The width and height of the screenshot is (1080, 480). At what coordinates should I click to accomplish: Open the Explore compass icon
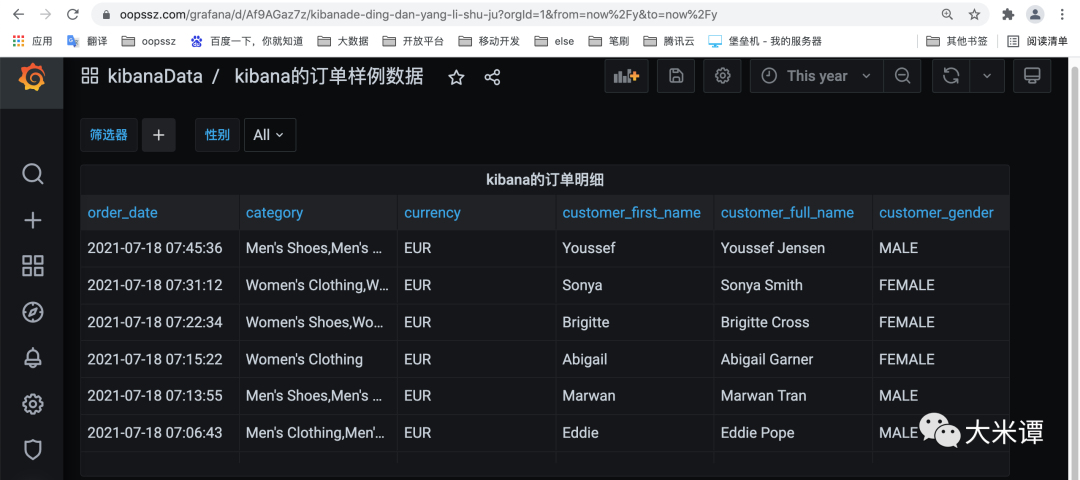click(x=32, y=312)
